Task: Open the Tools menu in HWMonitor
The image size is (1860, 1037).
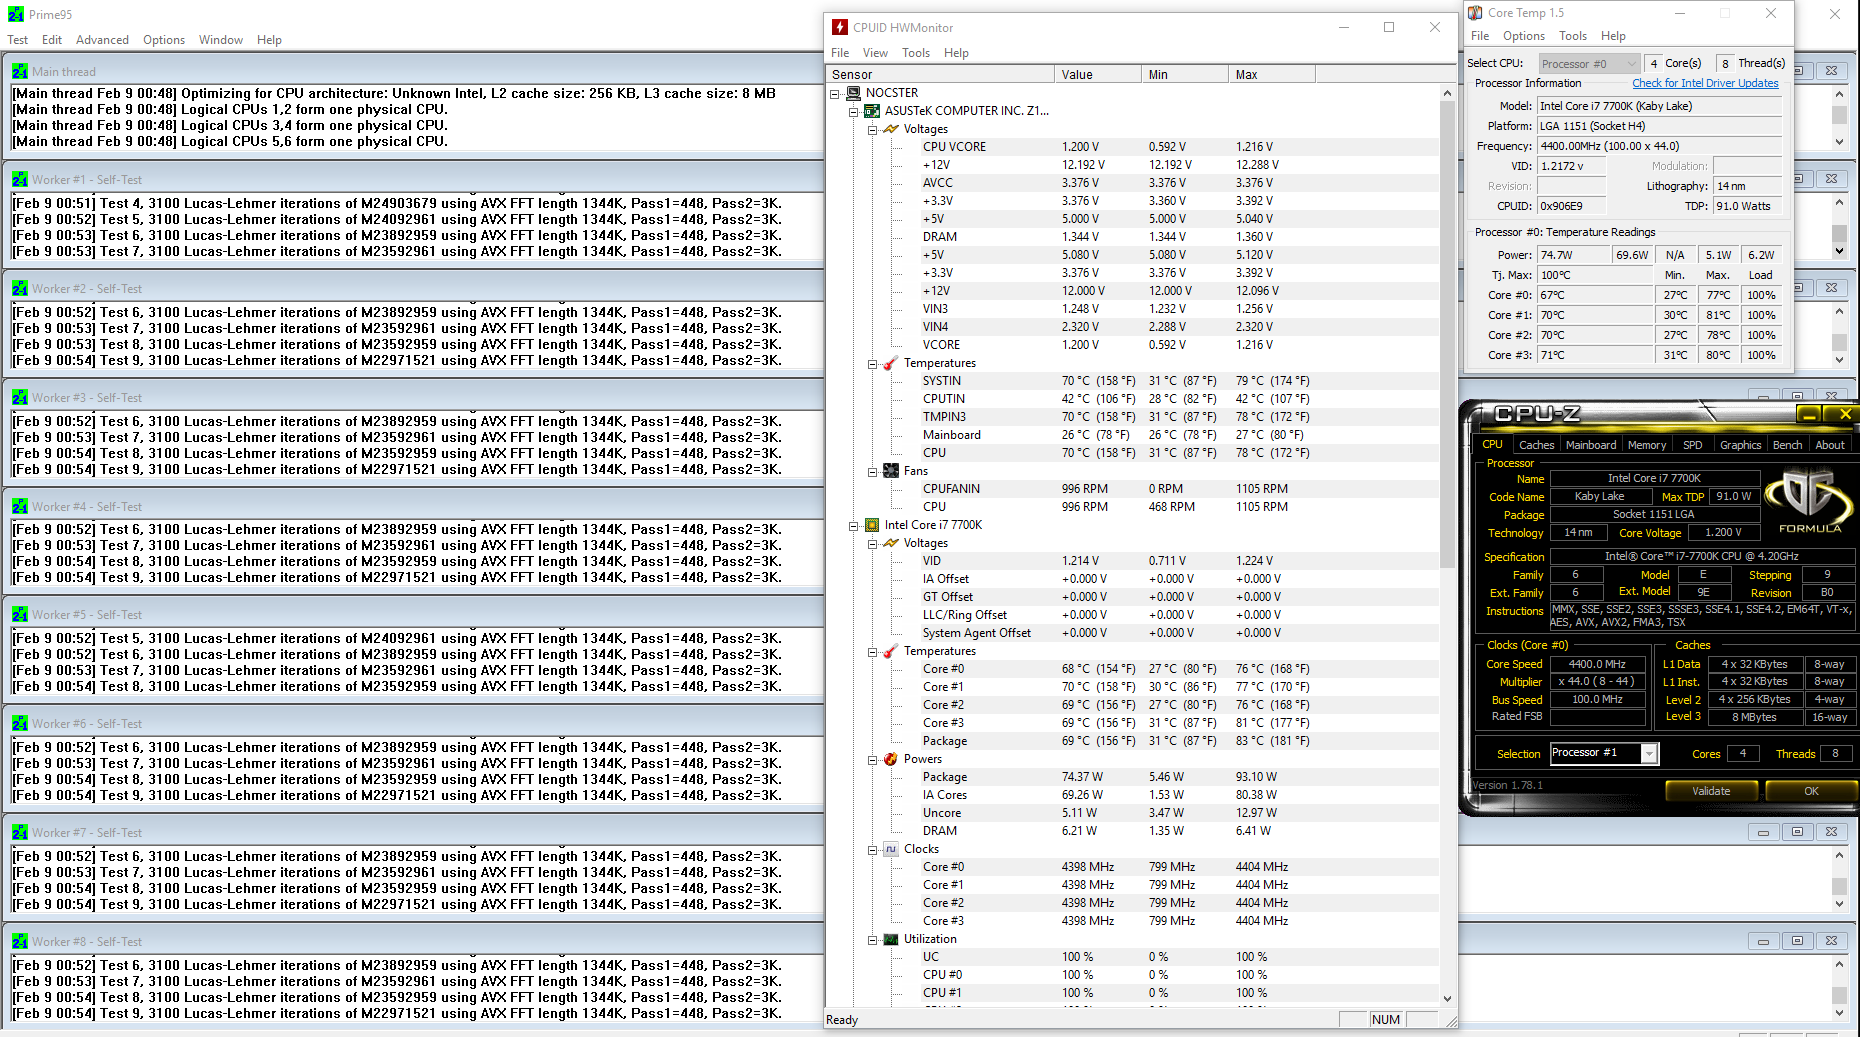Action: pyautogui.click(x=916, y=53)
